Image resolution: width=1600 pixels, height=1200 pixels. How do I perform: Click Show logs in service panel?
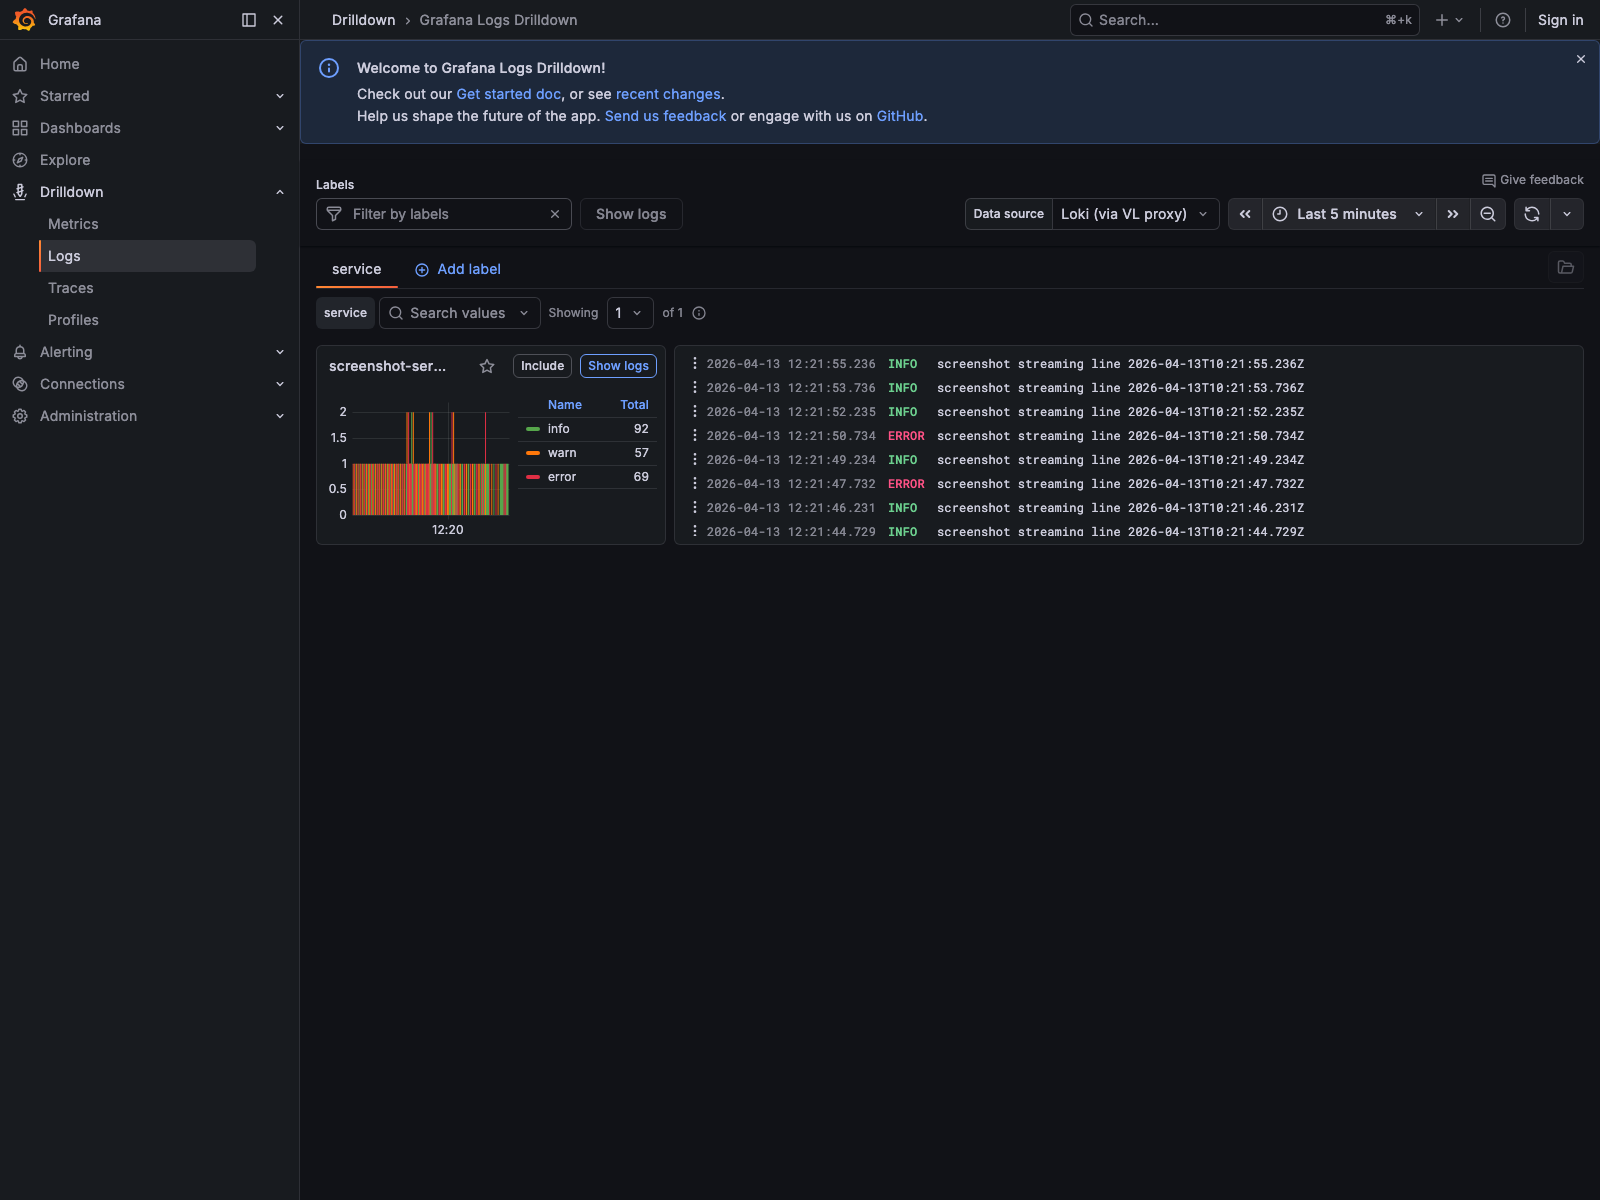(x=618, y=366)
